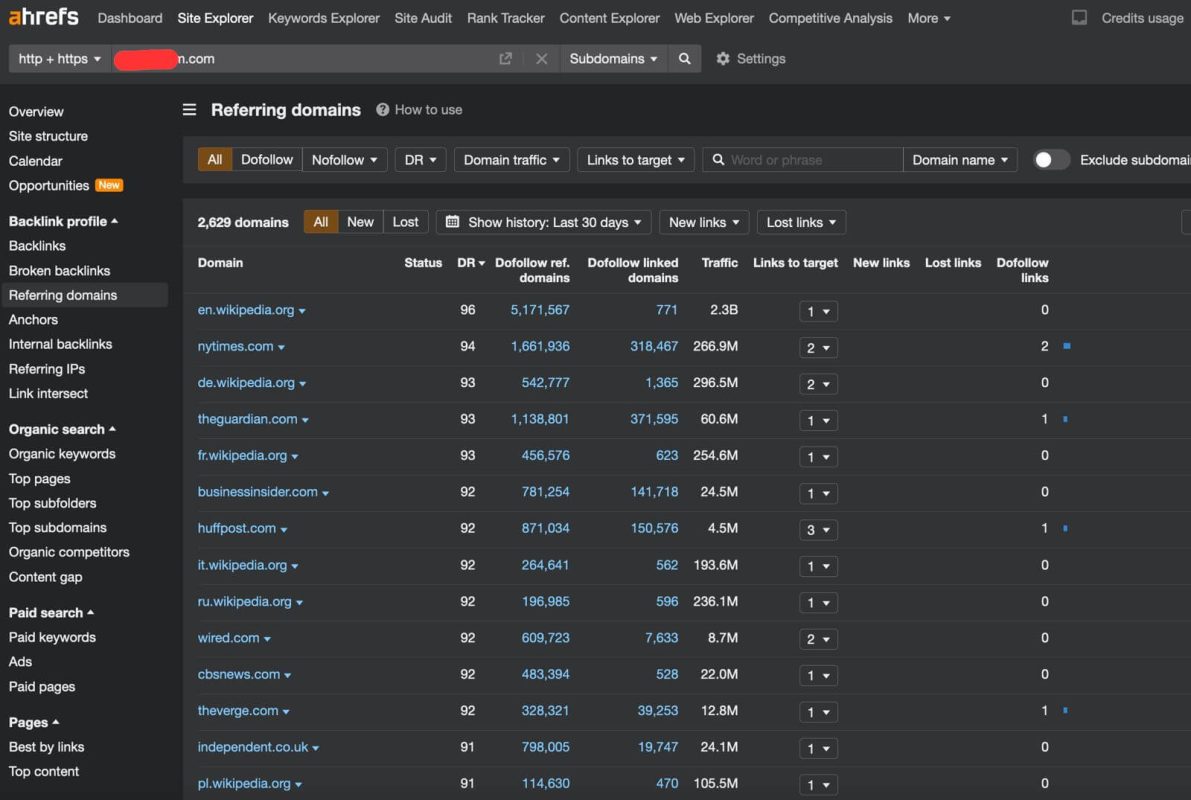Open Show history: Last 30 days dropdown
The height and width of the screenshot is (800, 1191).
click(x=544, y=222)
